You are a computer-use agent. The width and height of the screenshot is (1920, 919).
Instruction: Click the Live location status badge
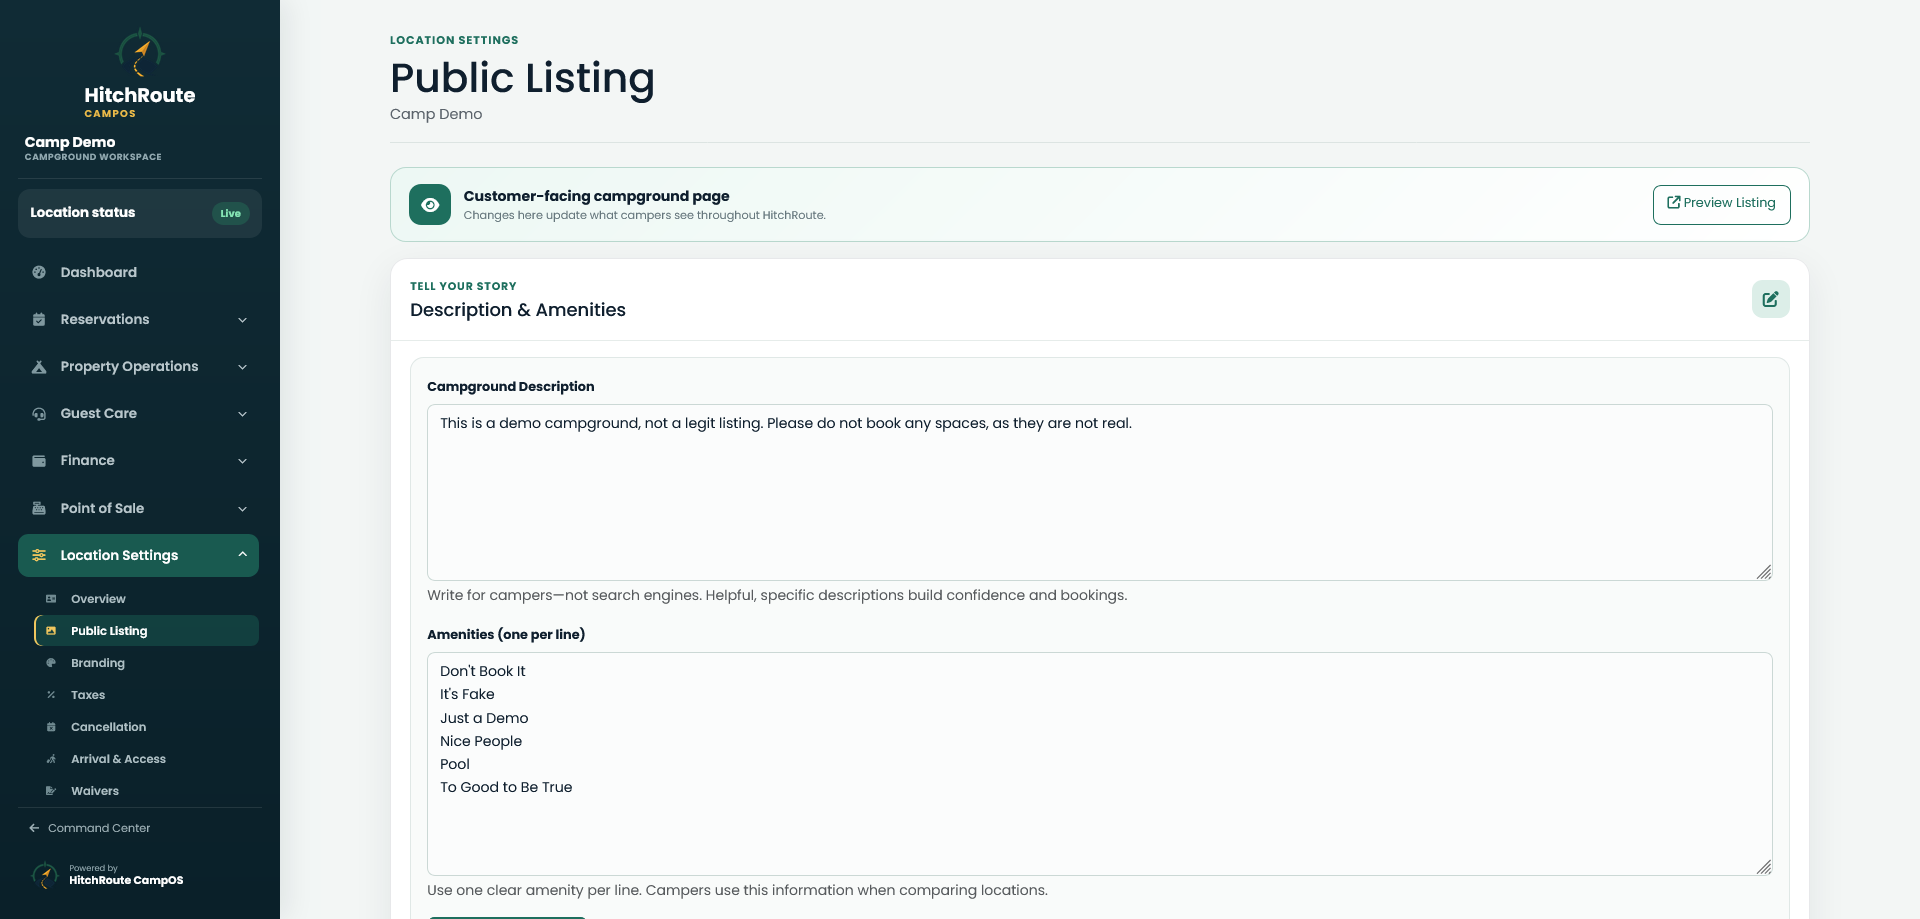pyautogui.click(x=231, y=213)
